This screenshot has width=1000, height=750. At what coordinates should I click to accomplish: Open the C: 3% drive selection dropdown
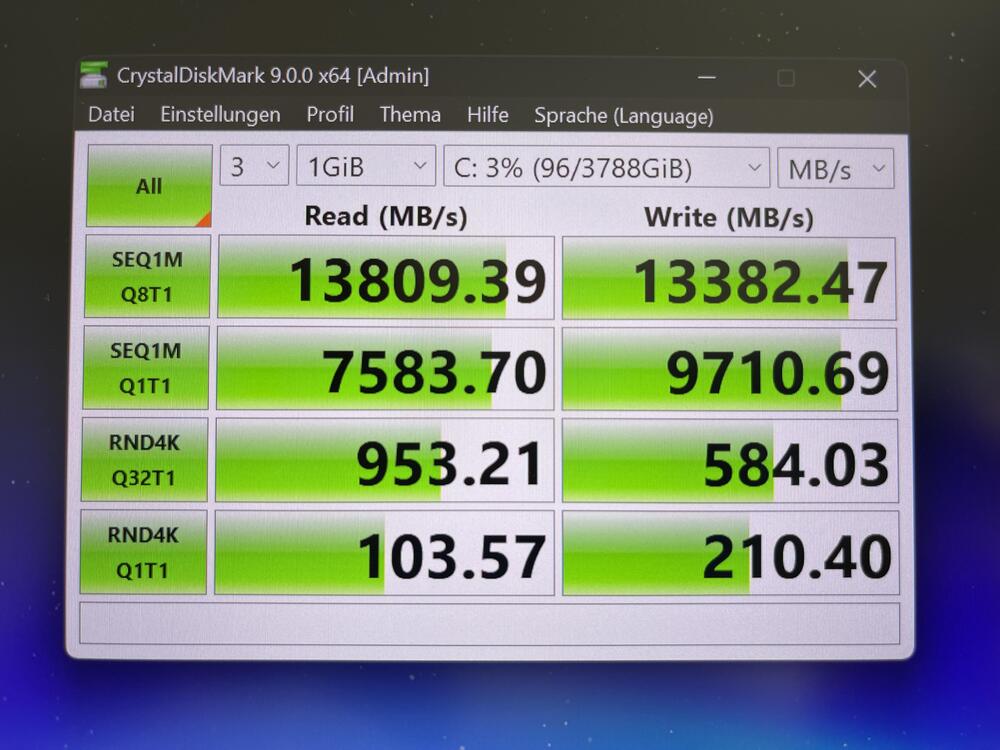(x=606, y=168)
